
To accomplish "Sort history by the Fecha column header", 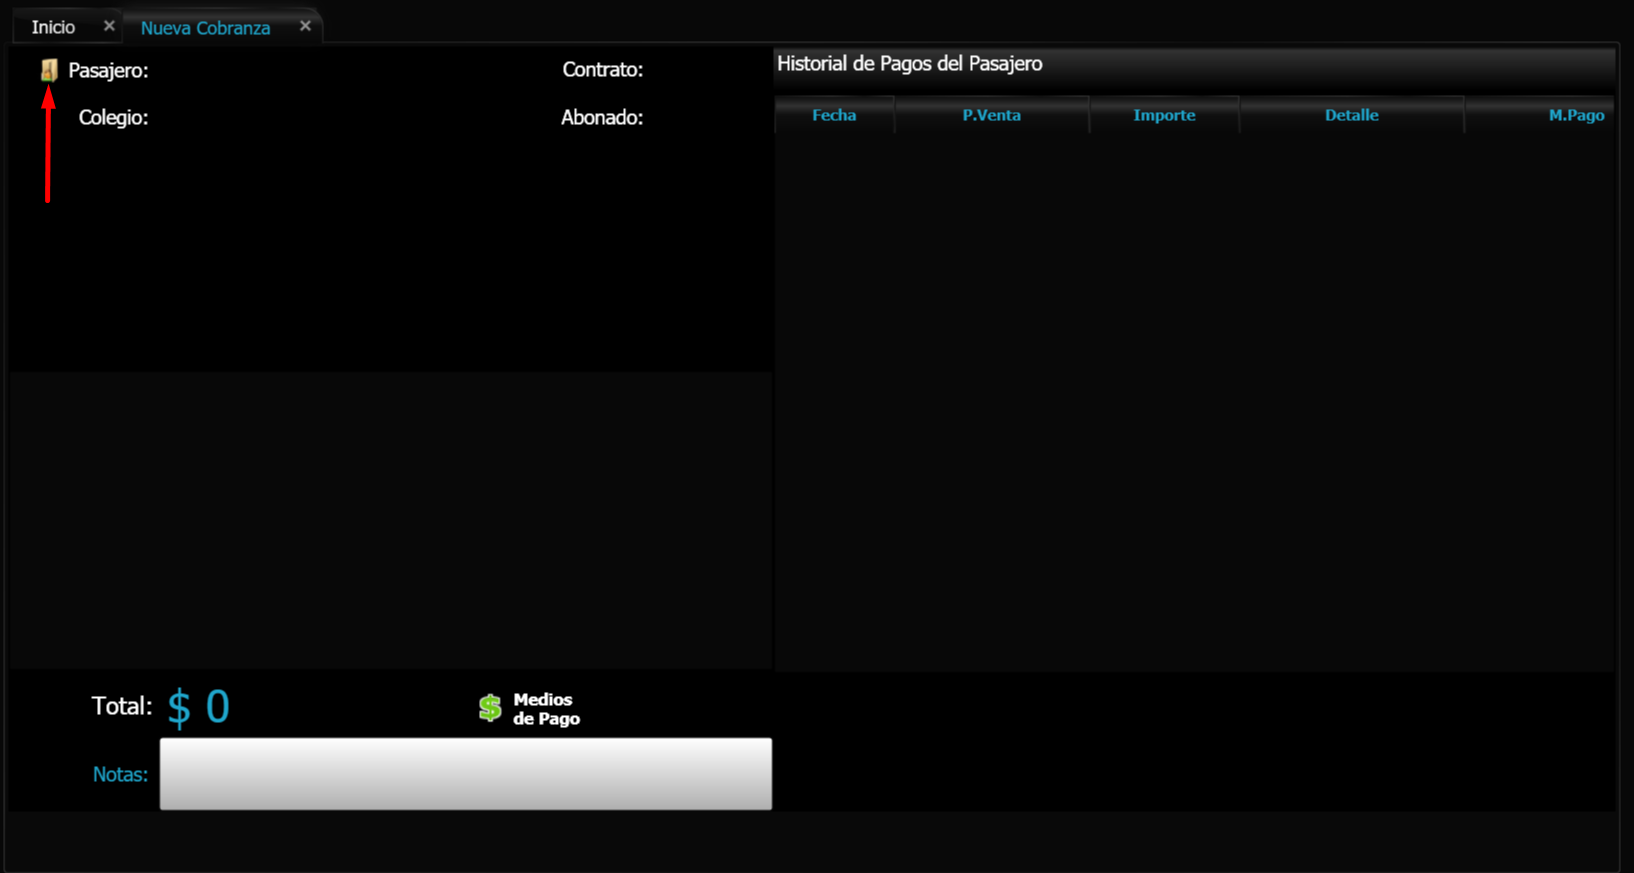I will tap(834, 115).
